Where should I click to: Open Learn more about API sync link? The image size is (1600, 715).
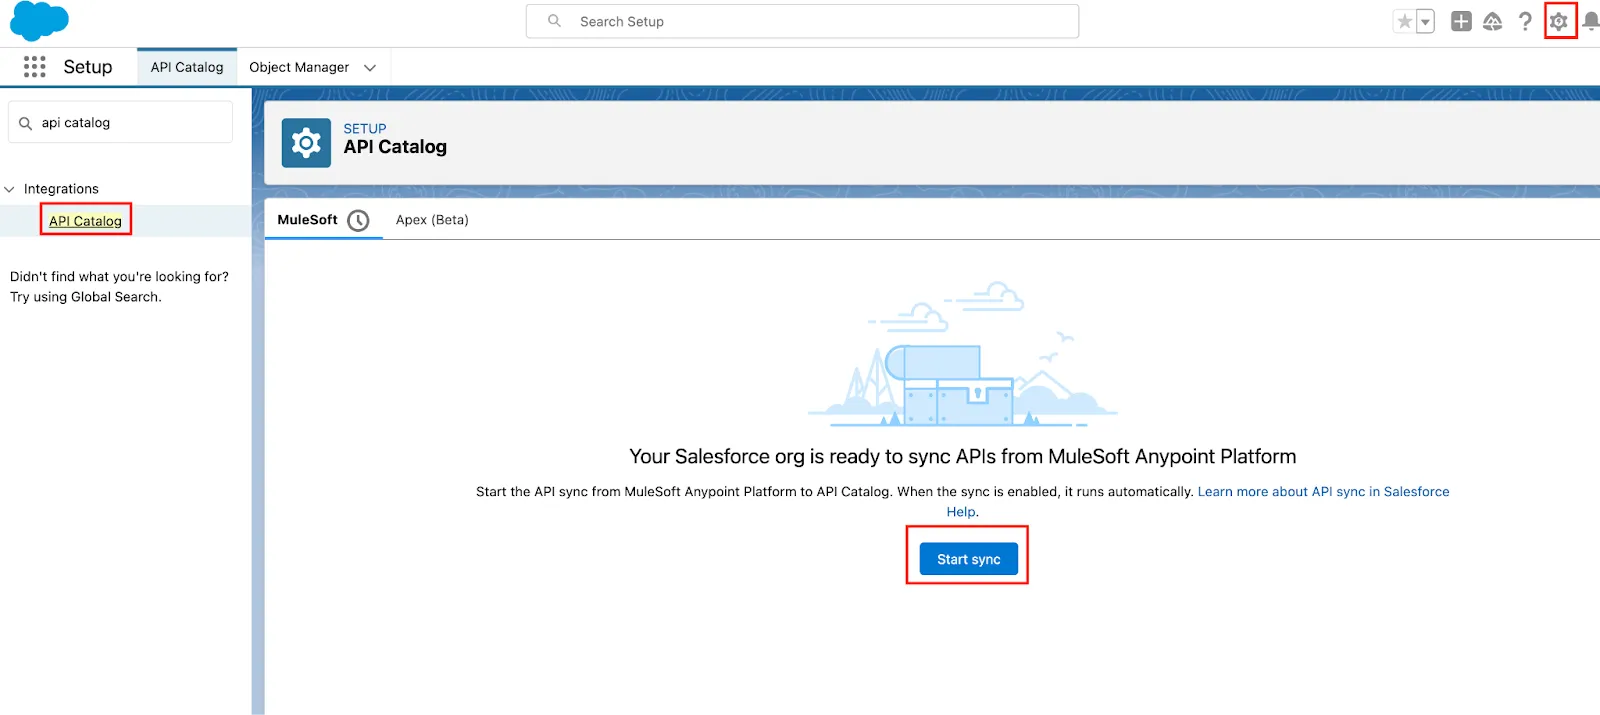tap(1323, 492)
